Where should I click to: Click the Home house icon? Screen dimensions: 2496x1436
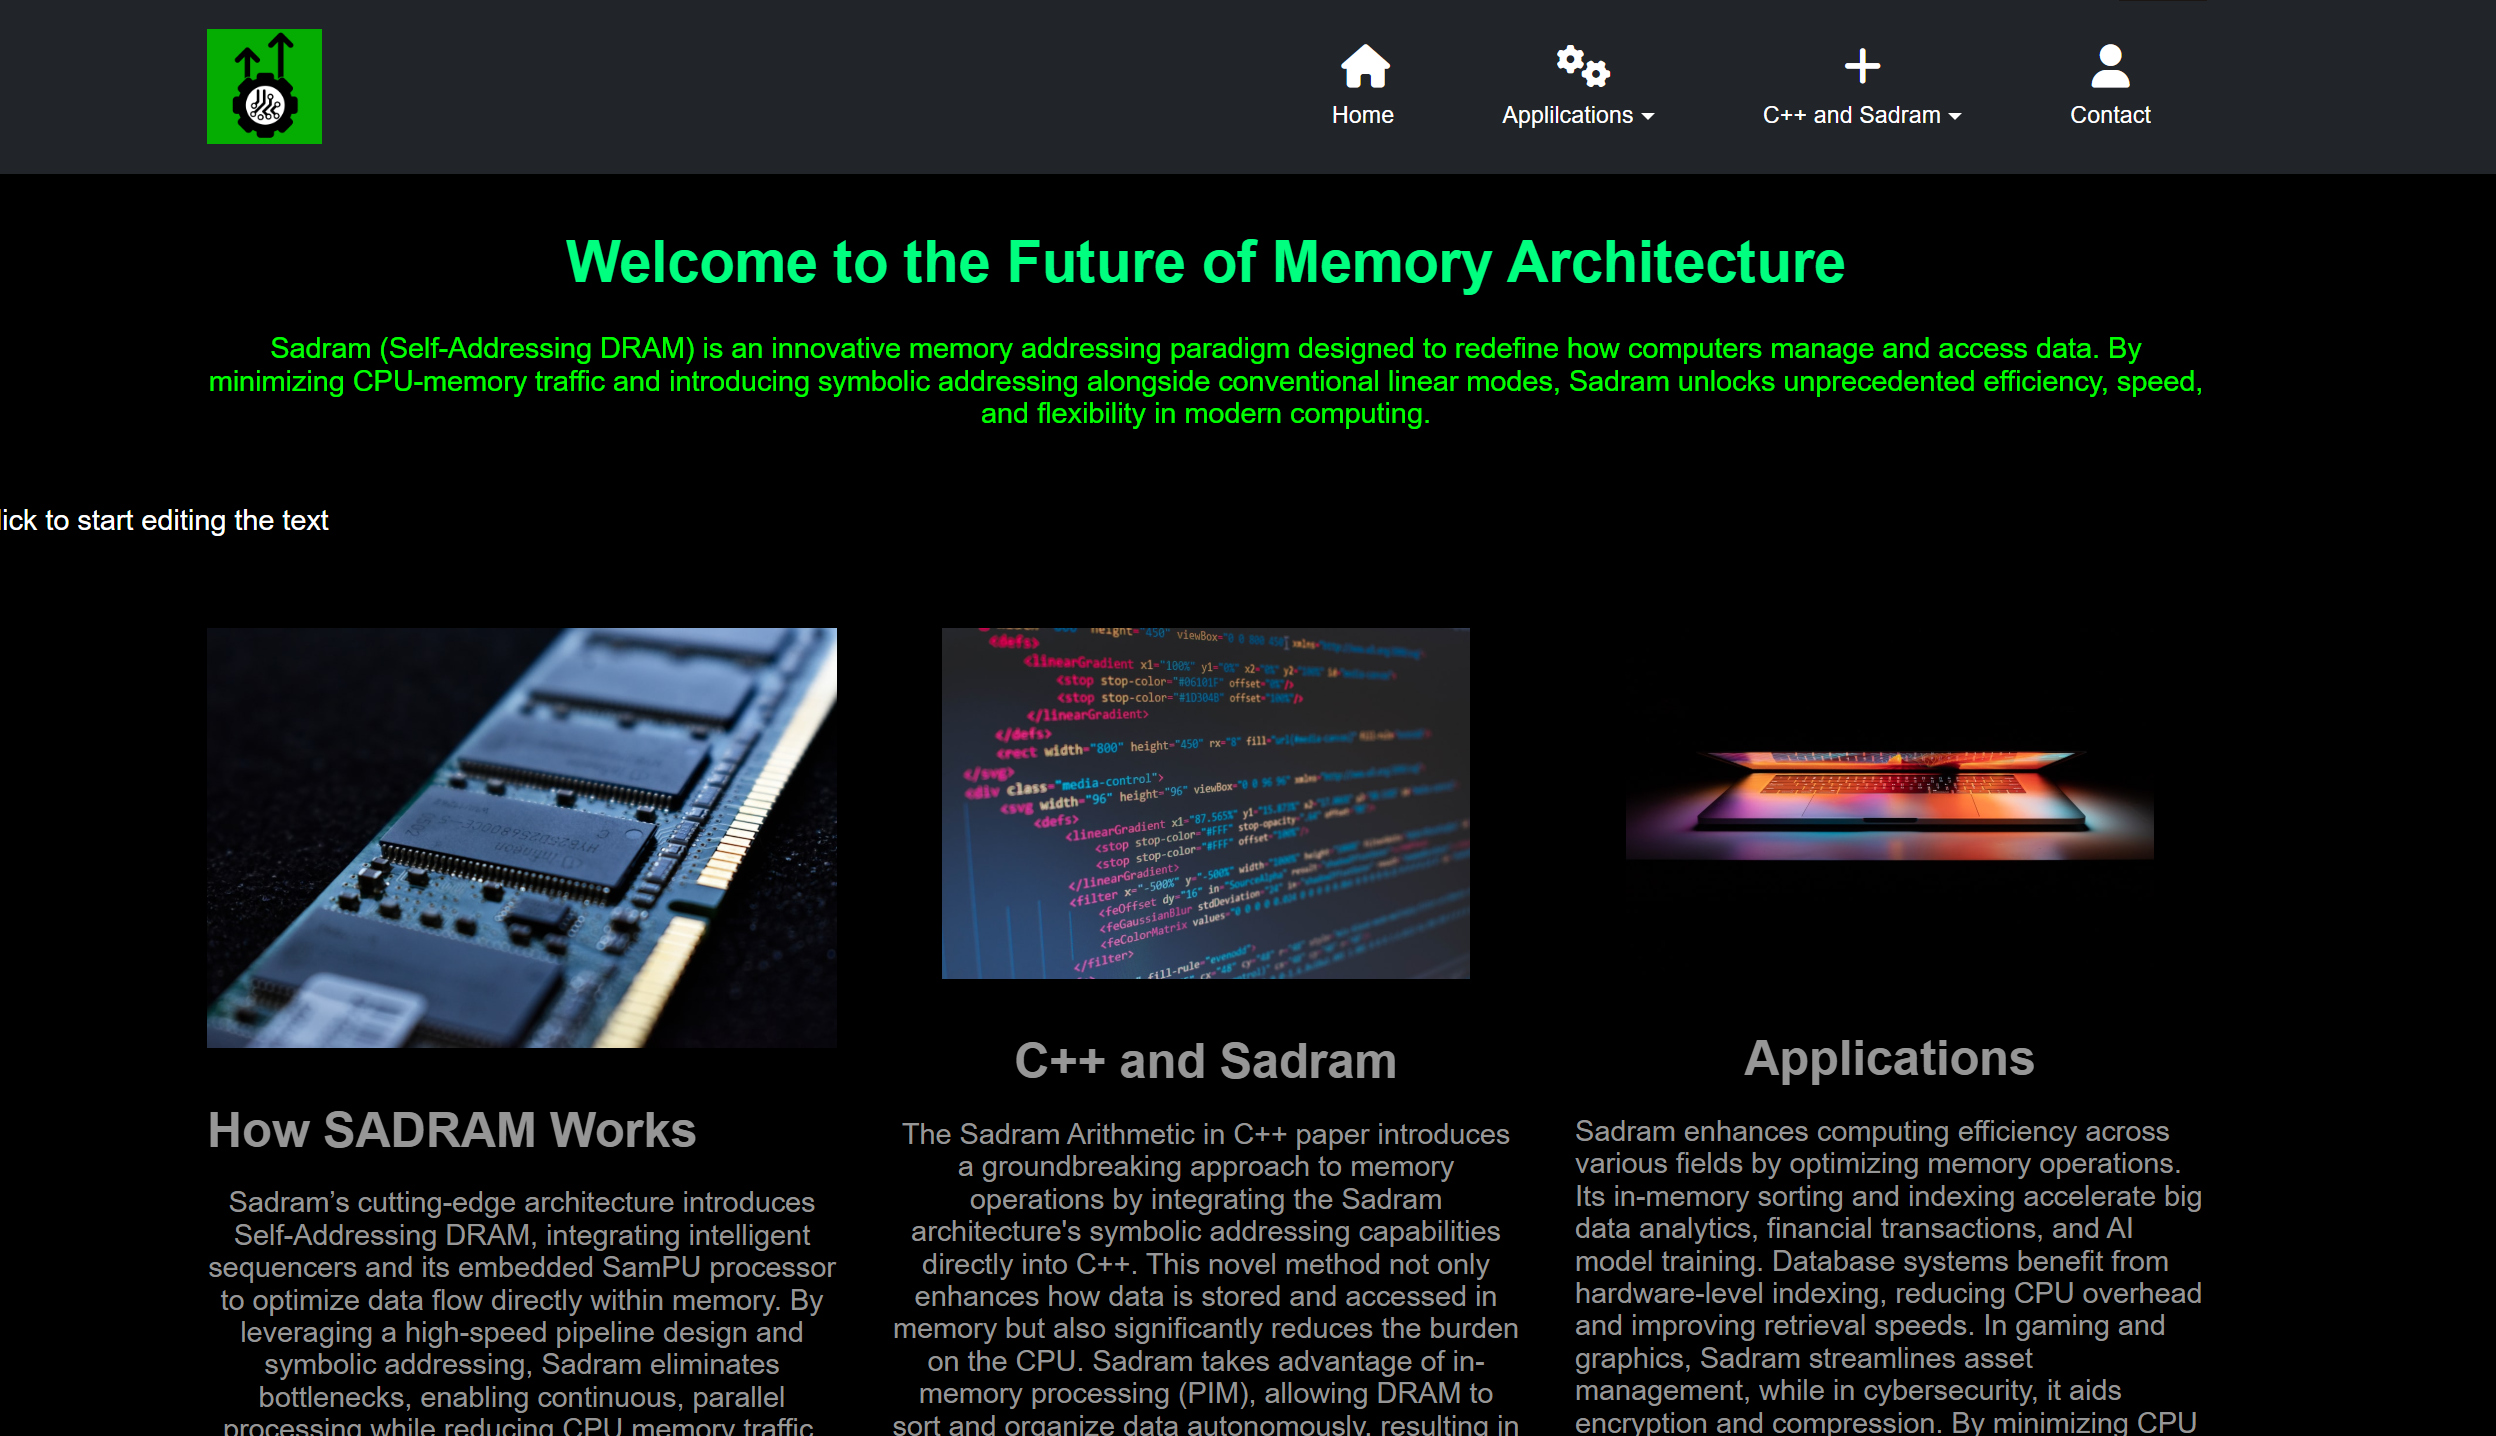1364,66
